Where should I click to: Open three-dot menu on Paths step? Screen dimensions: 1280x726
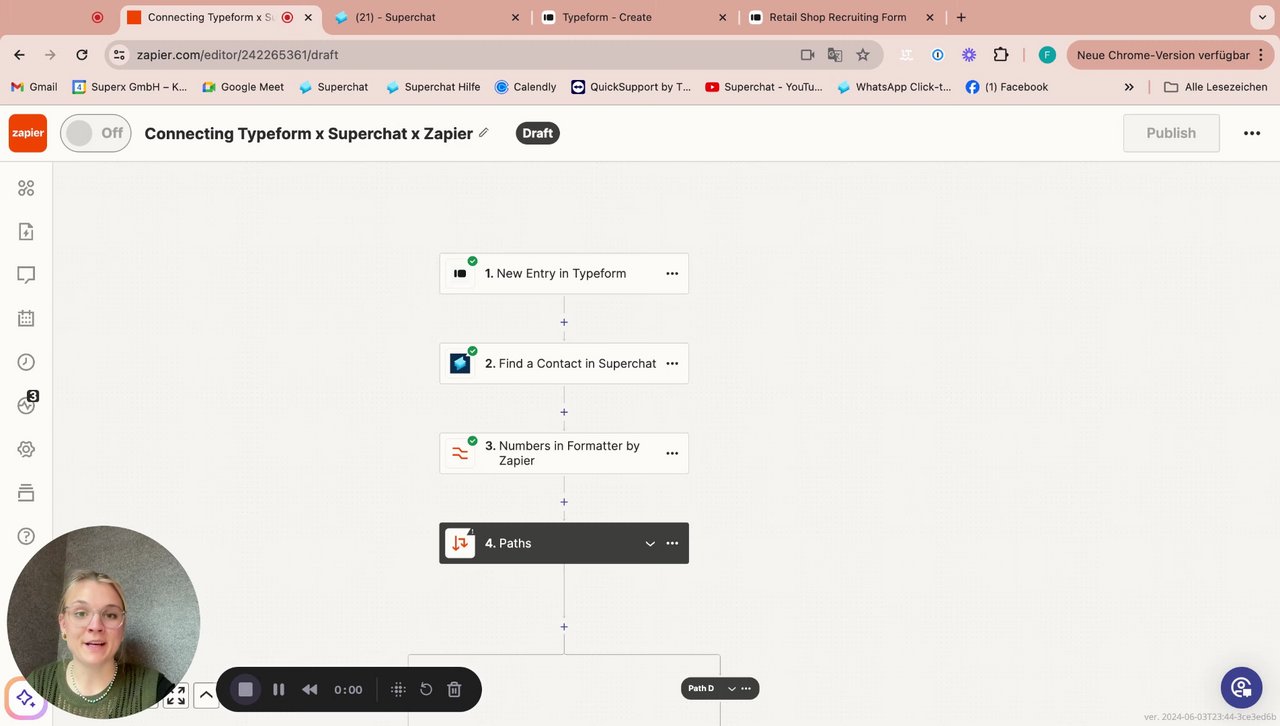[672, 543]
